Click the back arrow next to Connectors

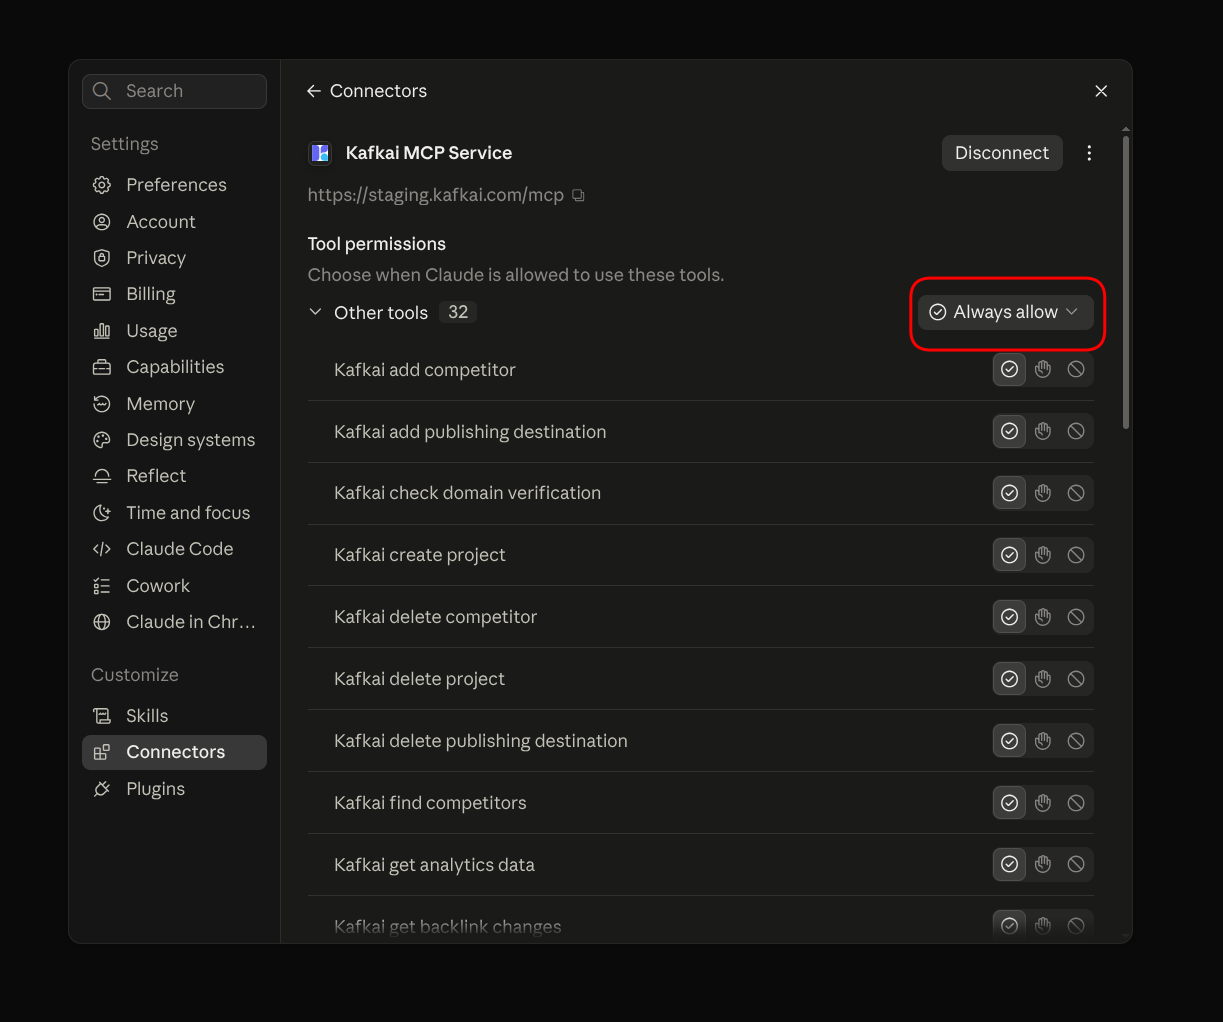tap(313, 91)
